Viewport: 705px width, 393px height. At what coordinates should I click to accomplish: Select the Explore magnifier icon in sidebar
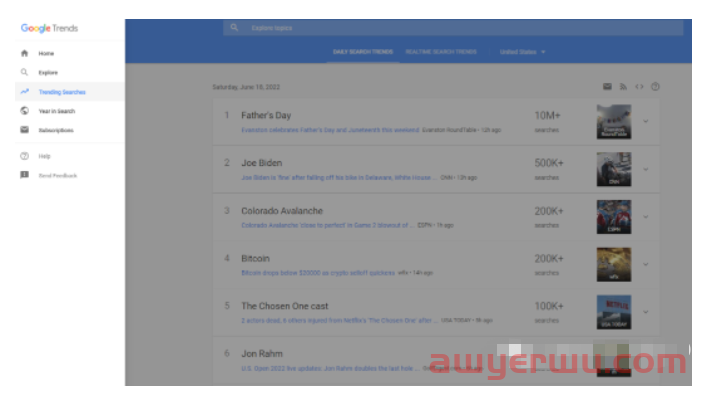click(24, 72)
